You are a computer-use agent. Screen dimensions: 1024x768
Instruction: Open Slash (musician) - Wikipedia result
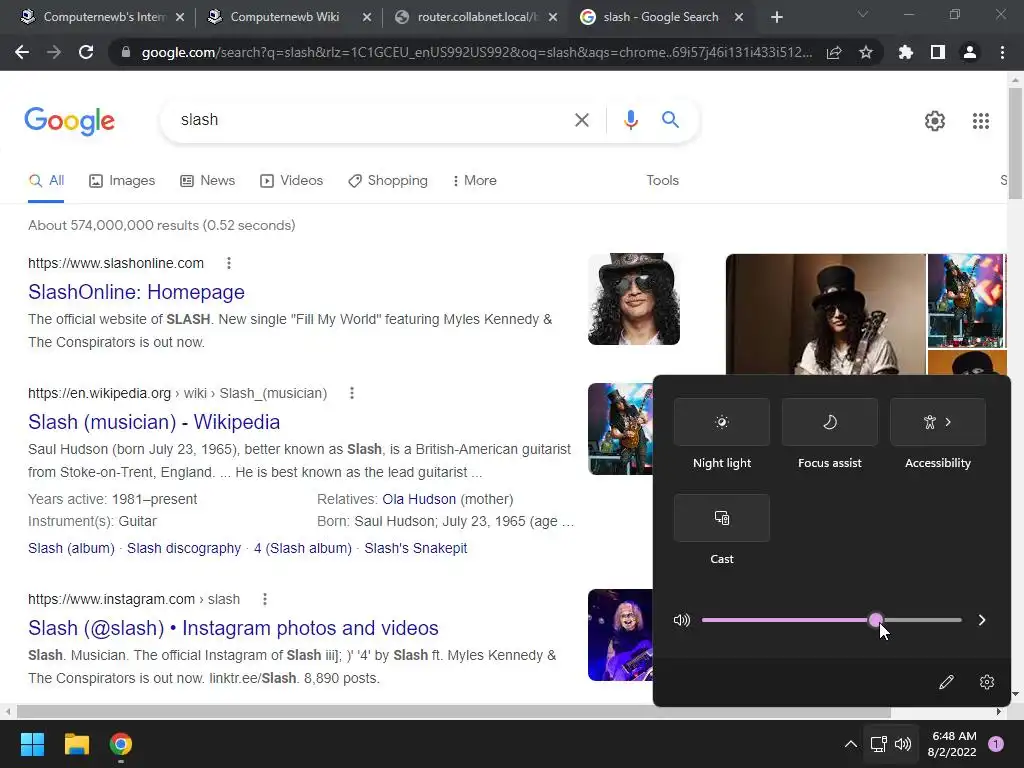pyautogui.click(x=154, y=422)
